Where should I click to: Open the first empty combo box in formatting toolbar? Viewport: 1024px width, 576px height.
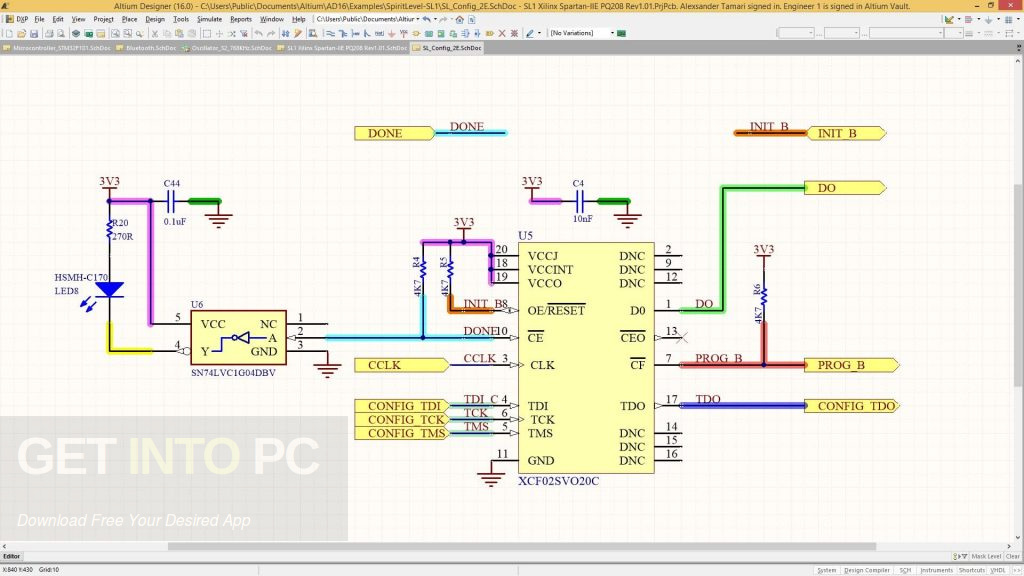click(x=795, y=33)
